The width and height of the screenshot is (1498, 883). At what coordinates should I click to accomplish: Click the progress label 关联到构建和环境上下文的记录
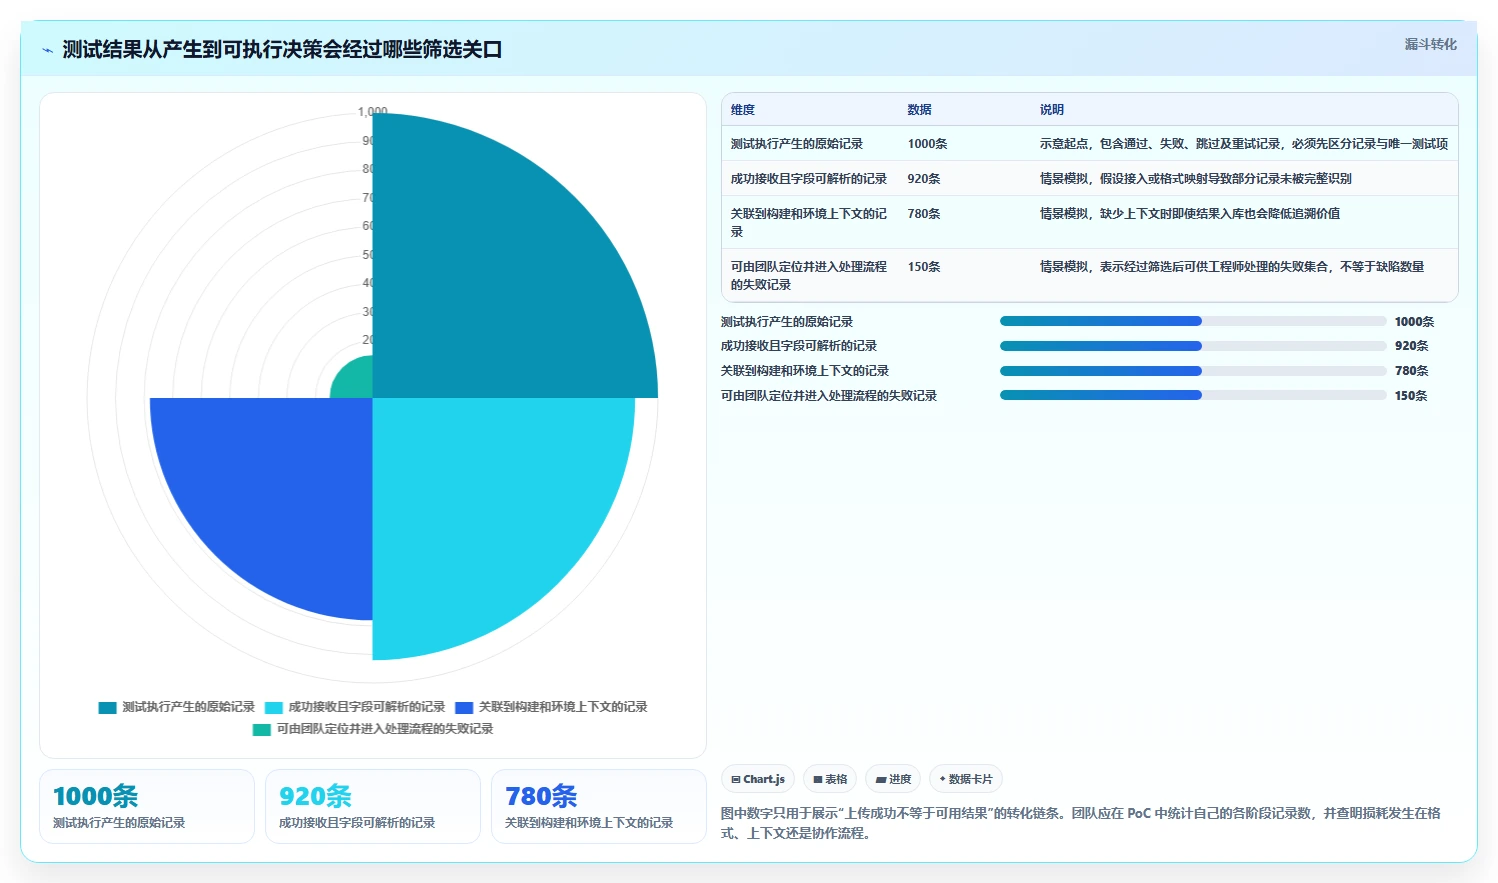[805, 371]
